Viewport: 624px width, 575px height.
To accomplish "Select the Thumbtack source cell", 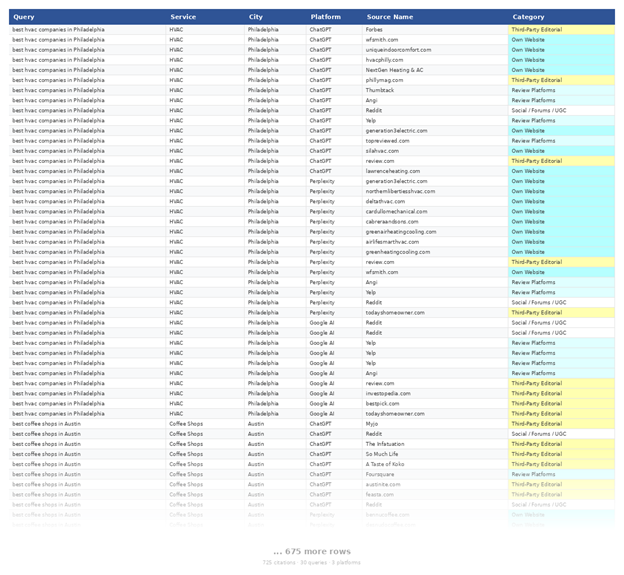I will tap(435, 90).
